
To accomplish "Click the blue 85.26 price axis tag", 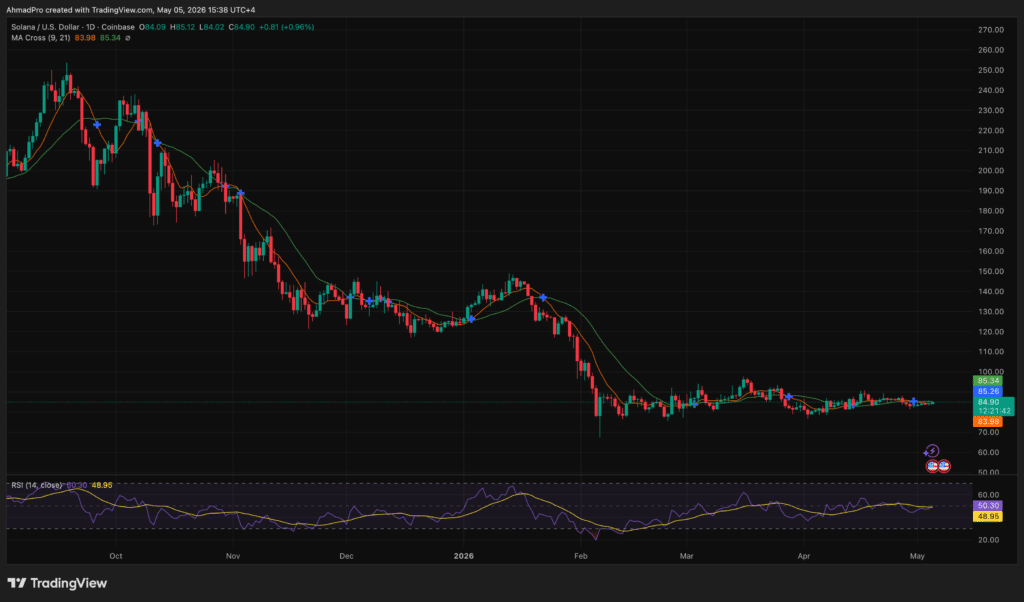I will (988, 392).
